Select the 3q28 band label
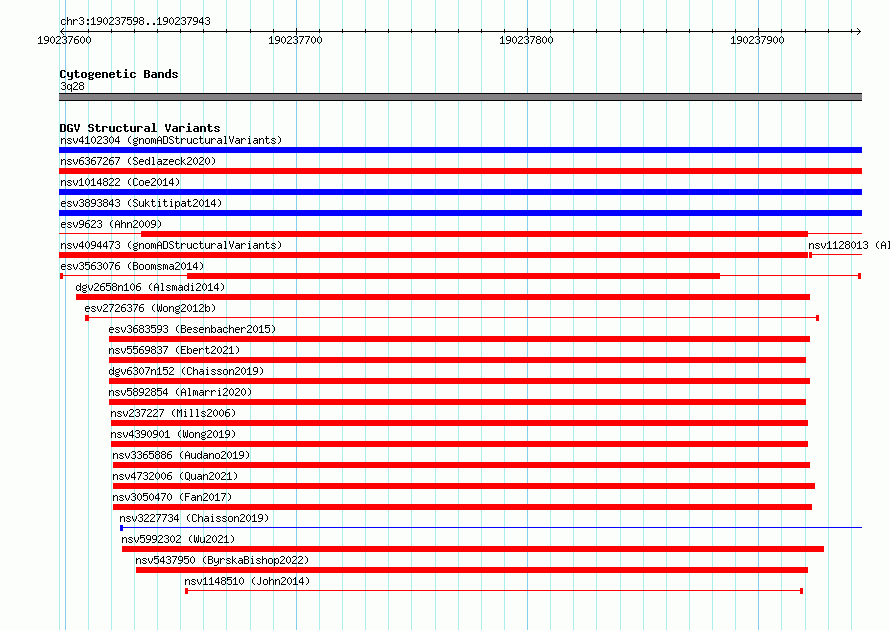The image size is (890, 630). [x=72, y=86]
